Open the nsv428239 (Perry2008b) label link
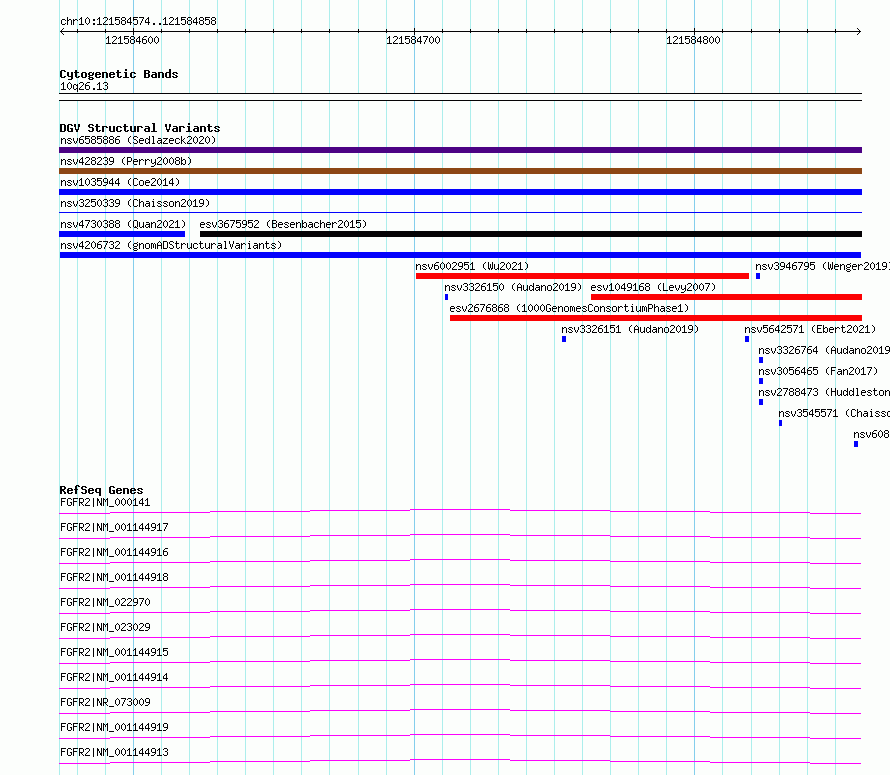 pyautogui.click(x=126, y=161)
